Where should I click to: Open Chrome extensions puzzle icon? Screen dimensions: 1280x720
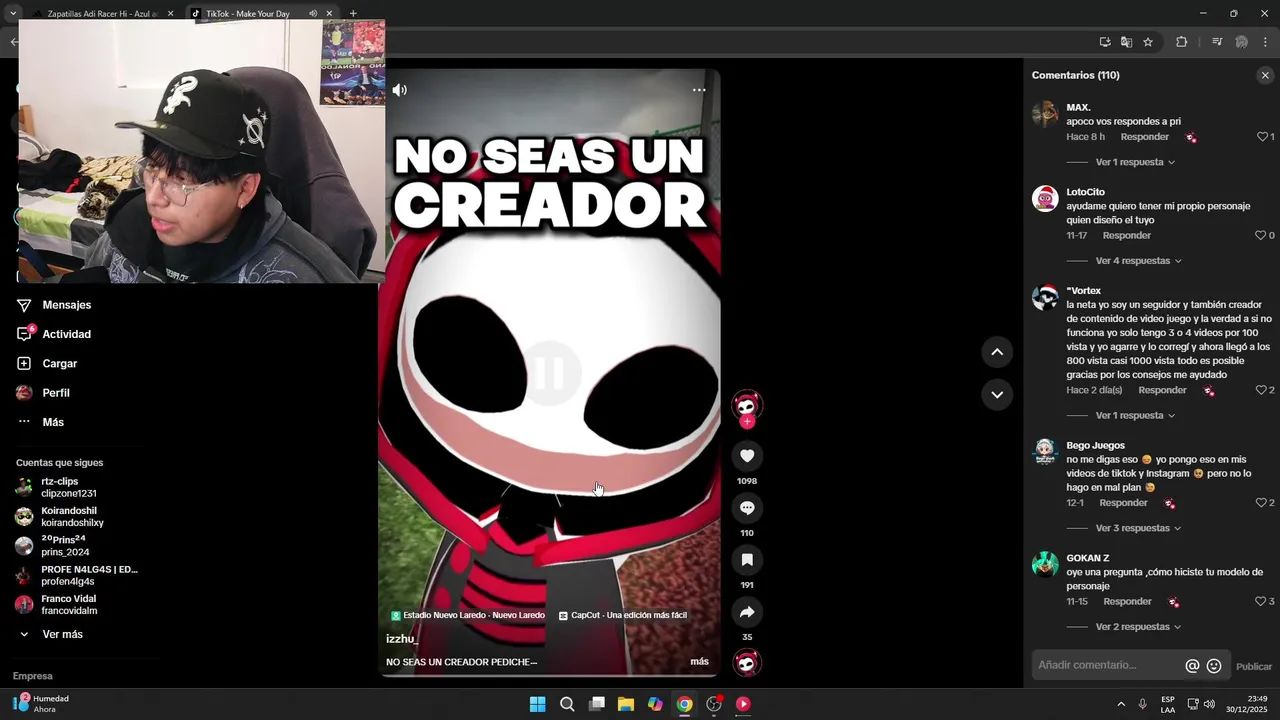pos(1181,42)
